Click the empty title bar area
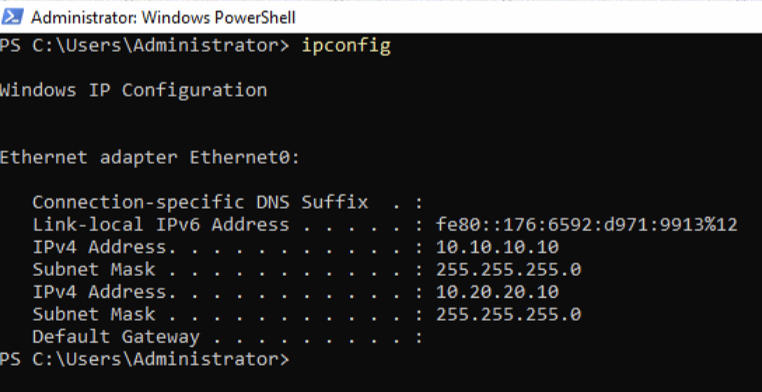 point(529,18)
